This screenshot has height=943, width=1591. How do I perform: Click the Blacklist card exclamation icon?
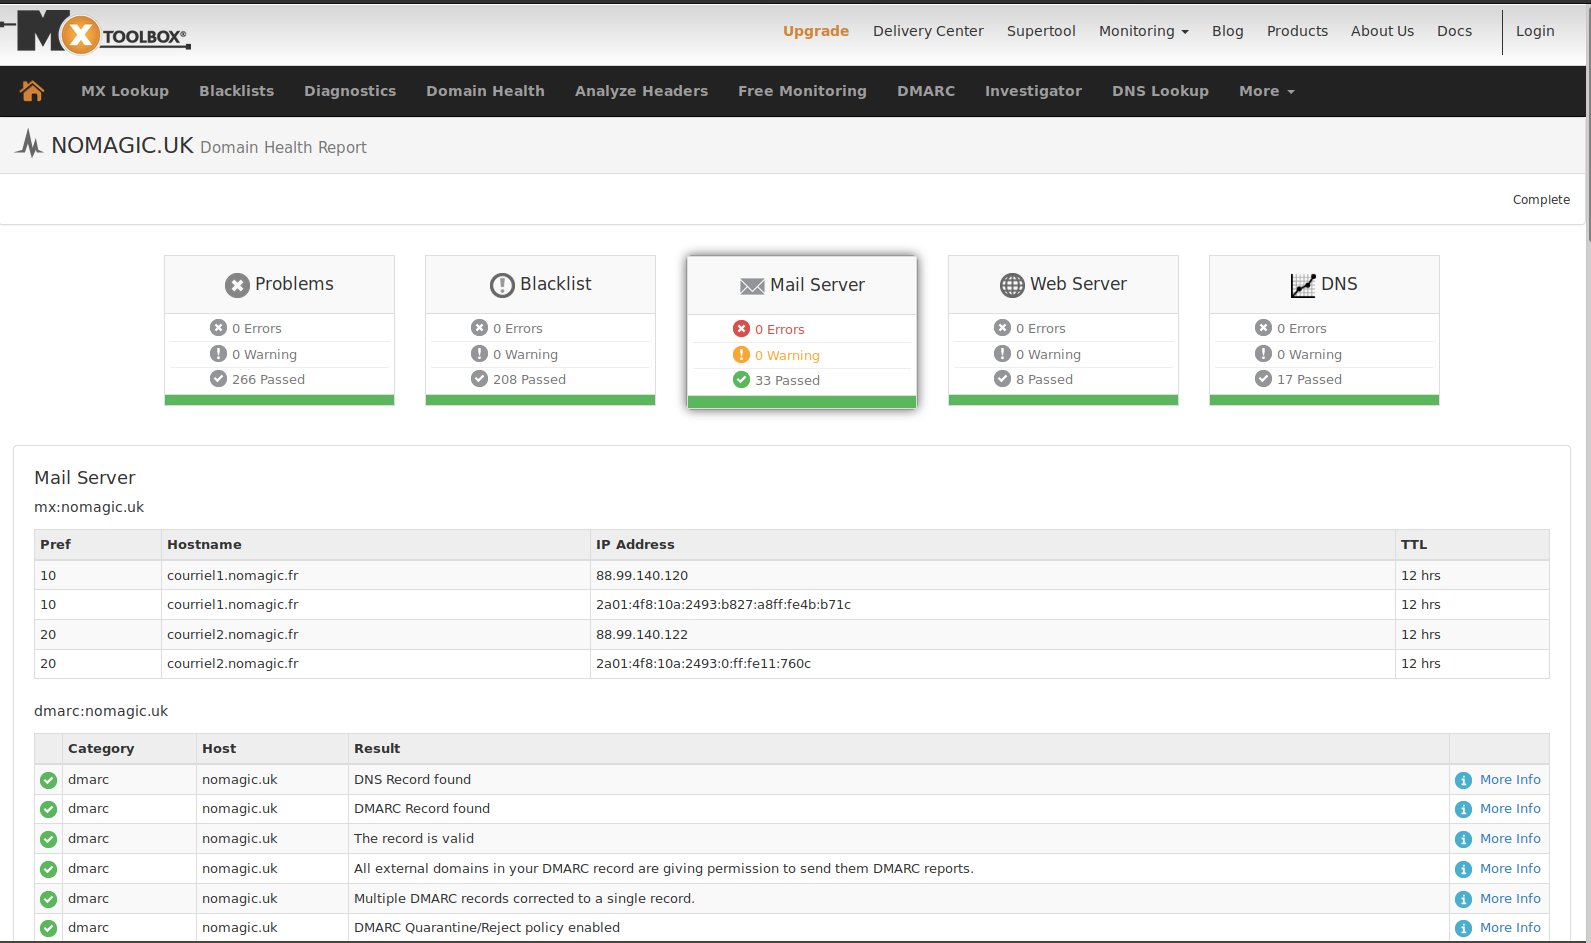click(502, 285)
